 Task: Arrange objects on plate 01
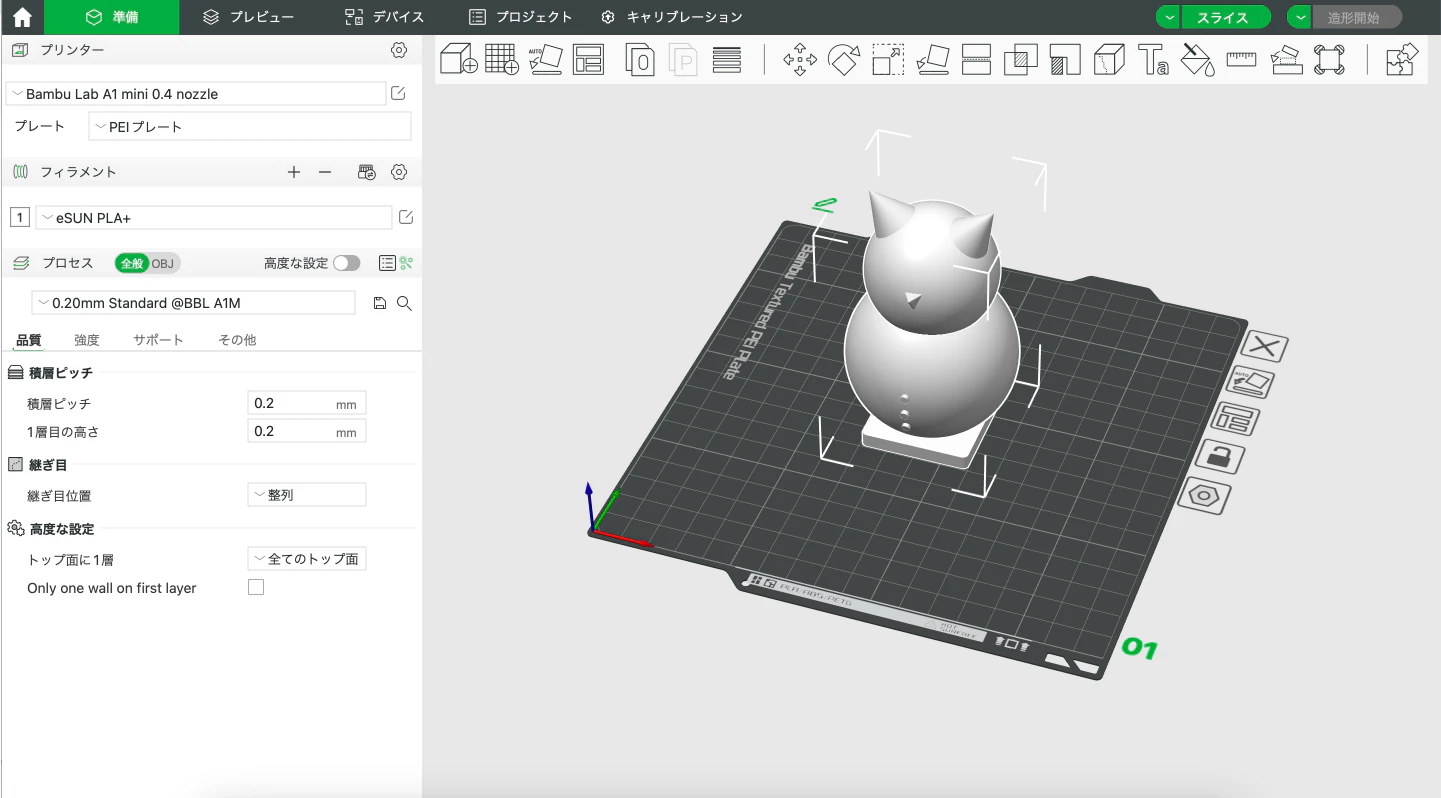1236,418
